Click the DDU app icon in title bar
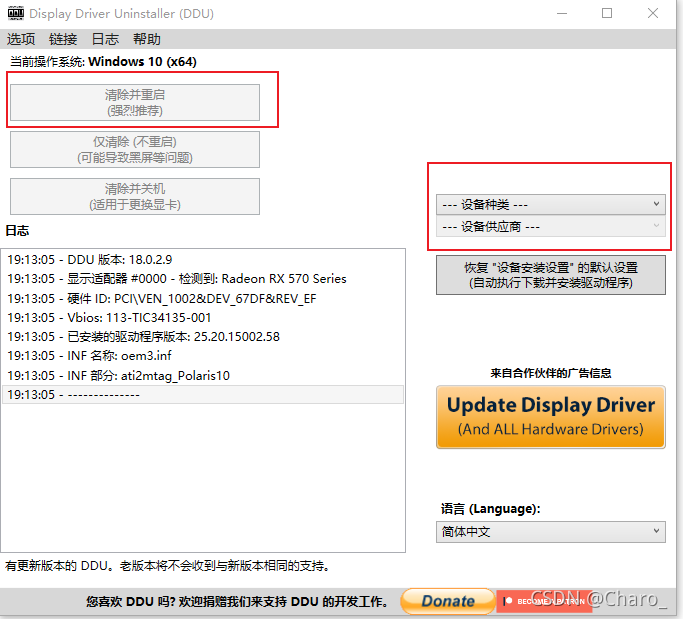This screenshot has height=619, width=683. coord(16,14)
